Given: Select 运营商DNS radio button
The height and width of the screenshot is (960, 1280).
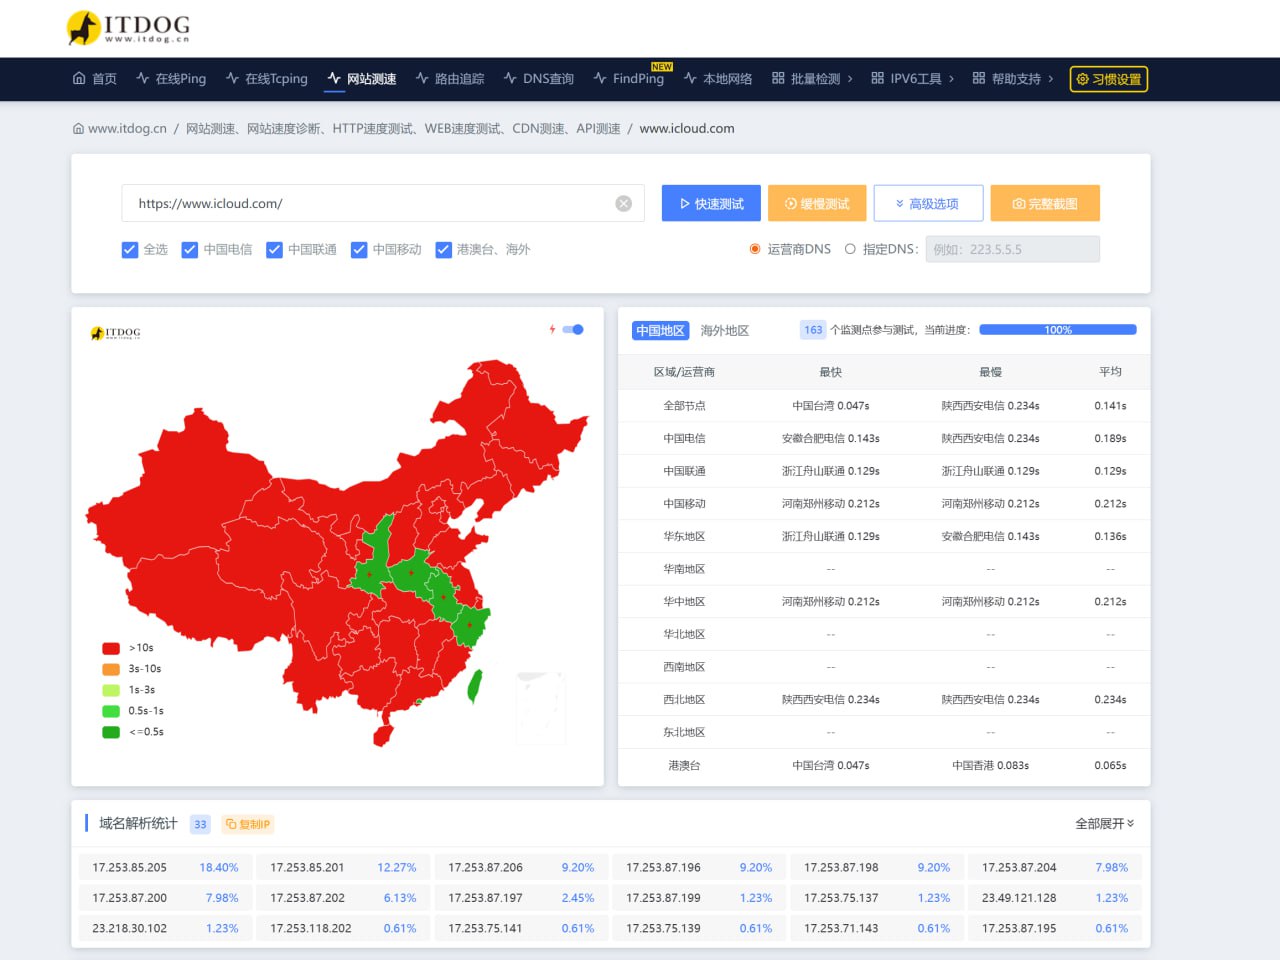Looking at the screenshot, I should [755, 249].
